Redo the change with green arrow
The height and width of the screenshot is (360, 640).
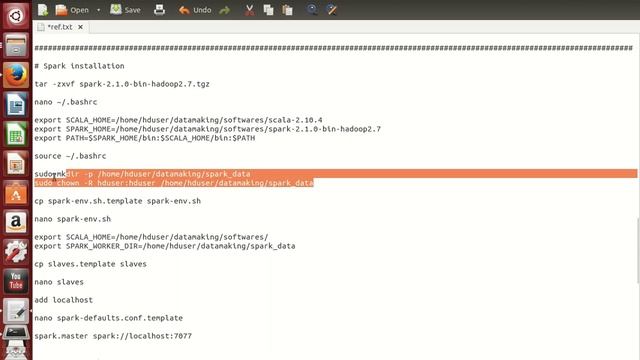click(x=224, y=10)
